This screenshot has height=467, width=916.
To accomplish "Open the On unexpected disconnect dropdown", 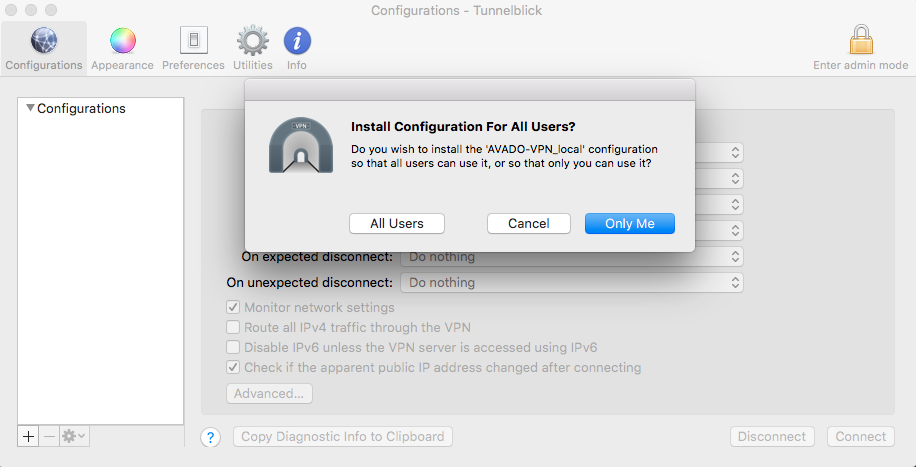I will (x=571, y=283).
